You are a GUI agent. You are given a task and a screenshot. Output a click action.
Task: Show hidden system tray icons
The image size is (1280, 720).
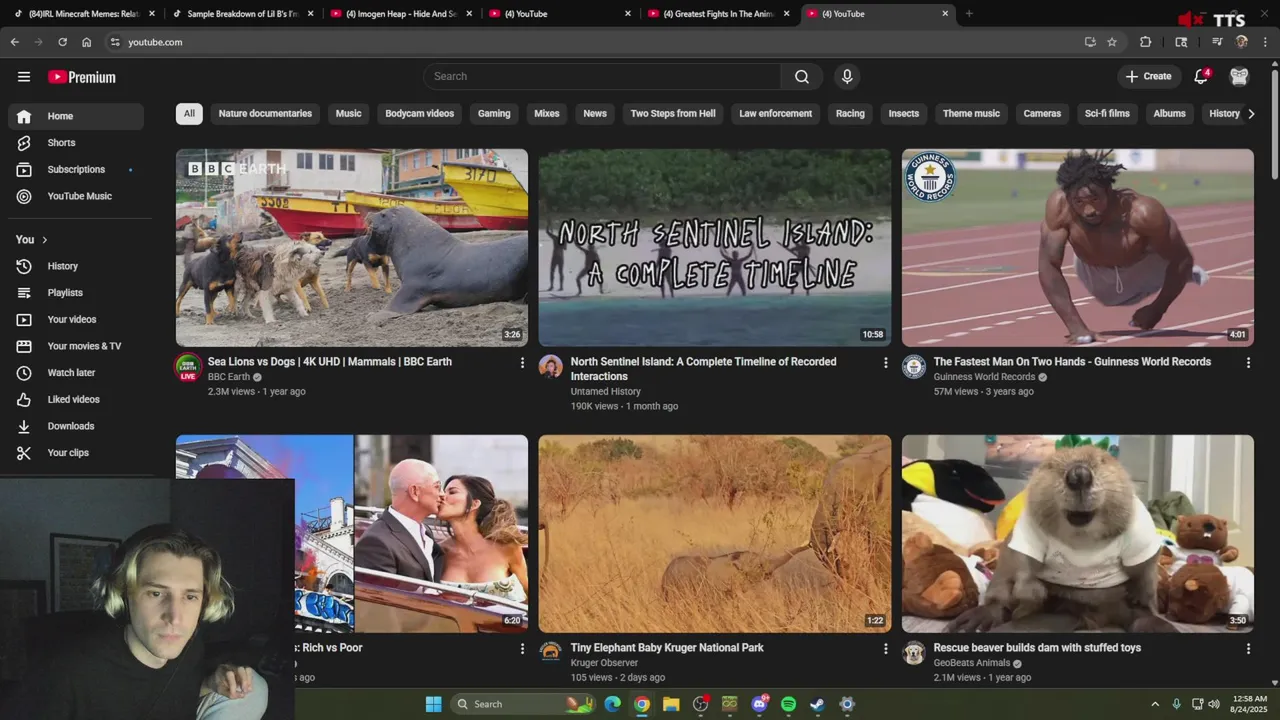point(1155,704)
